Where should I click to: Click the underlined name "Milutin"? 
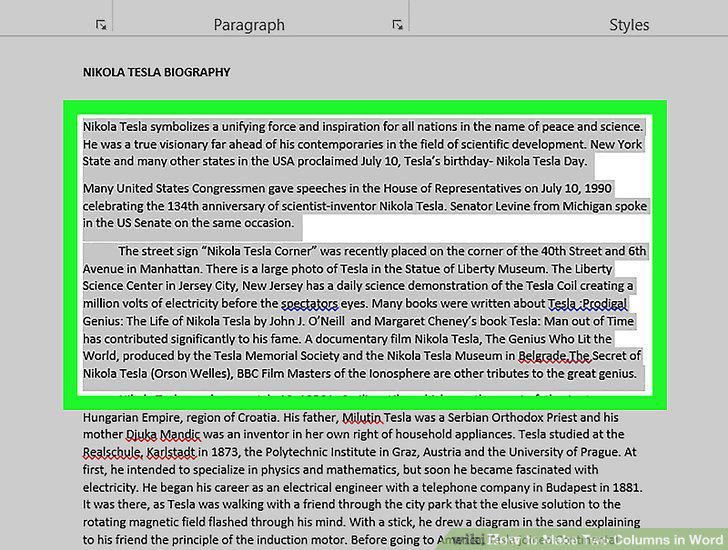tap(362, 417)
